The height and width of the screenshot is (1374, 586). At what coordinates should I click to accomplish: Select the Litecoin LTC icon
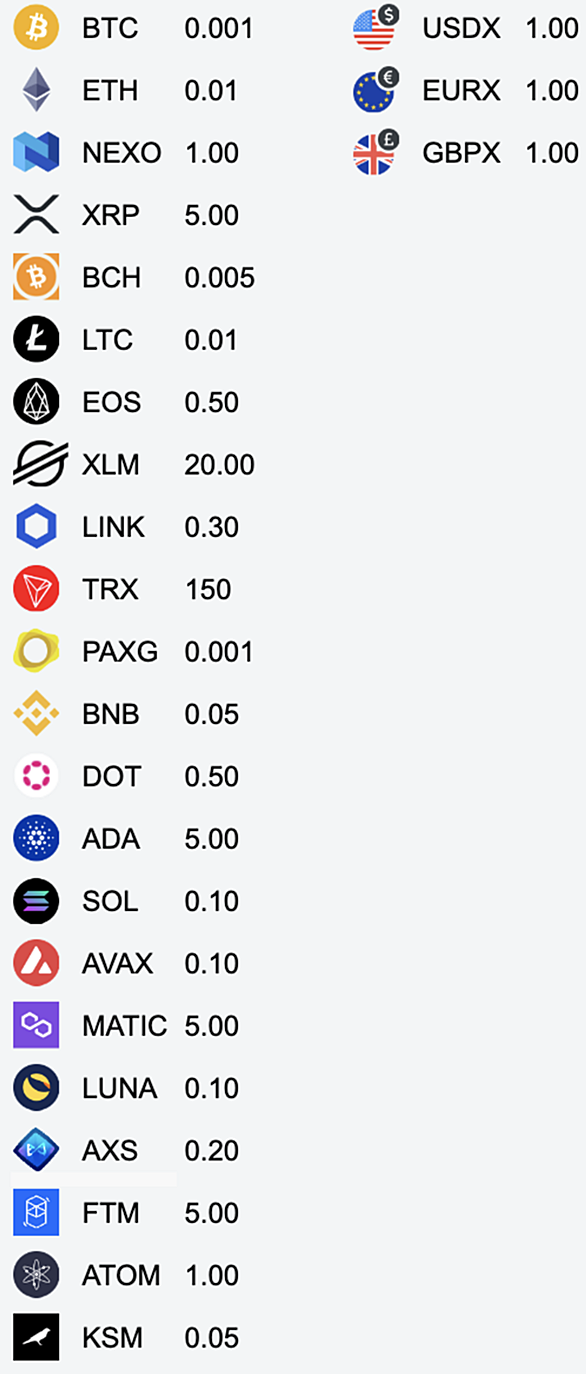coord(36,340)
